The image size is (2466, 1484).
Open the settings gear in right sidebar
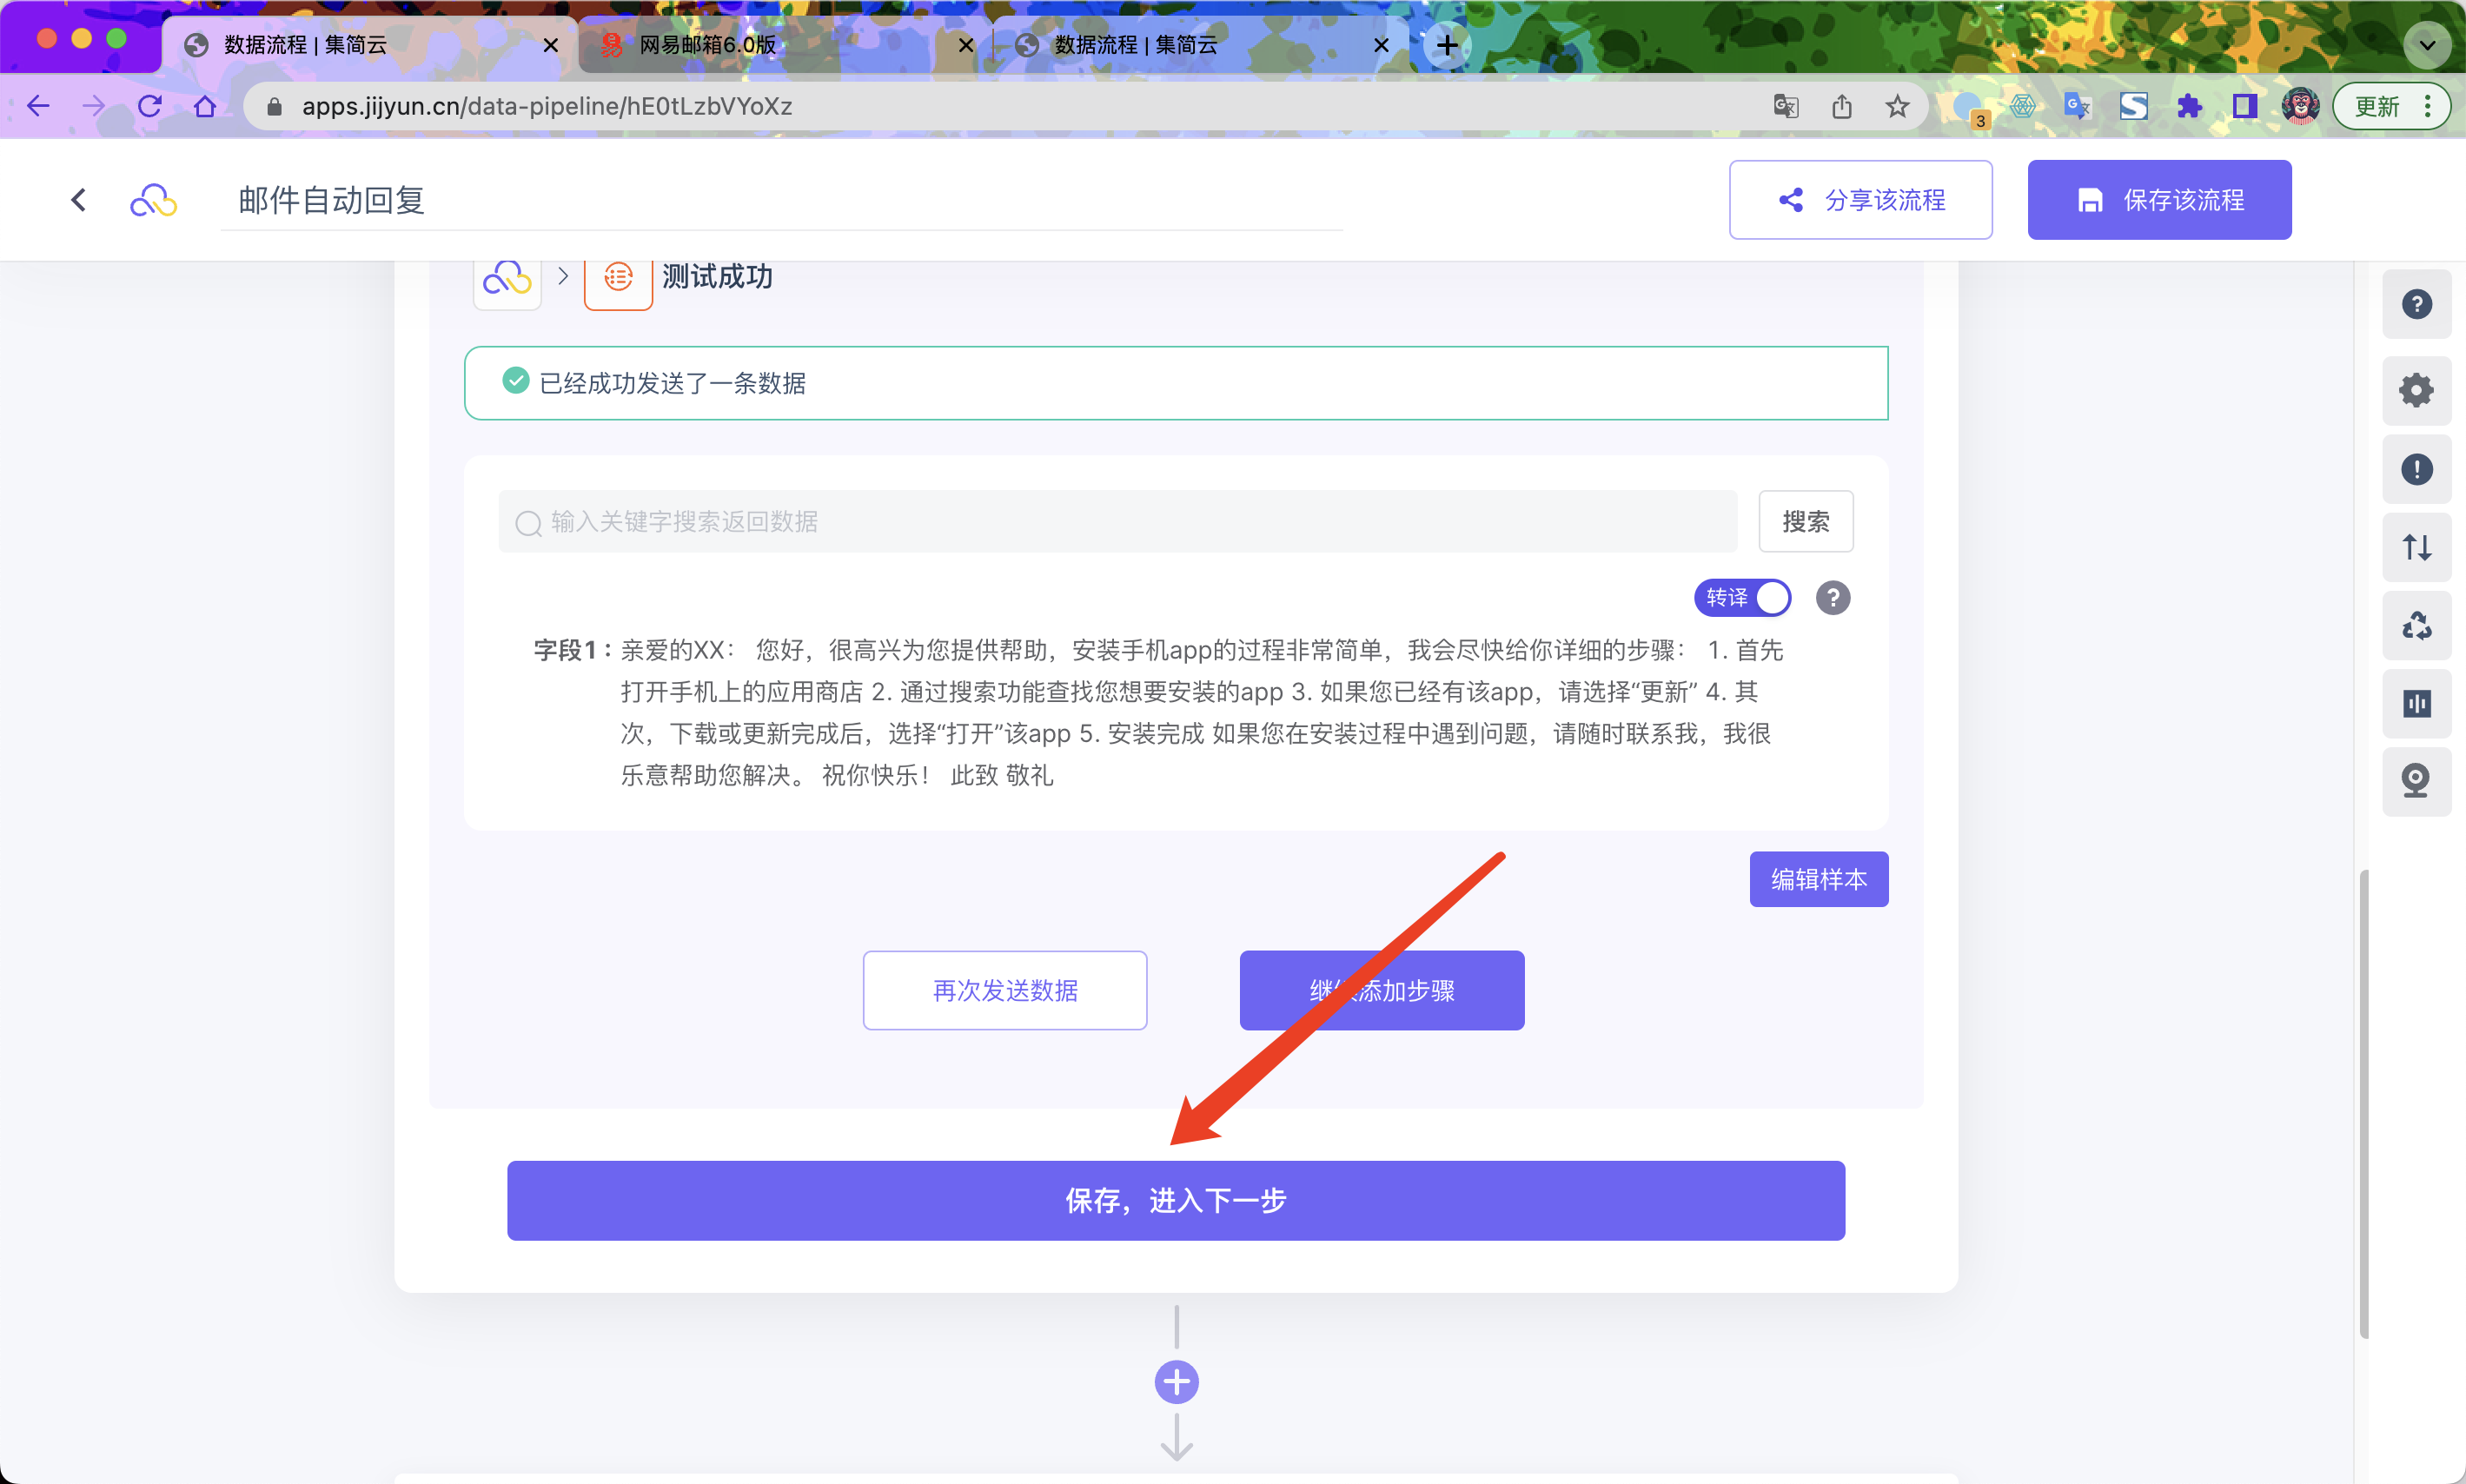(x=2416, y=390)
